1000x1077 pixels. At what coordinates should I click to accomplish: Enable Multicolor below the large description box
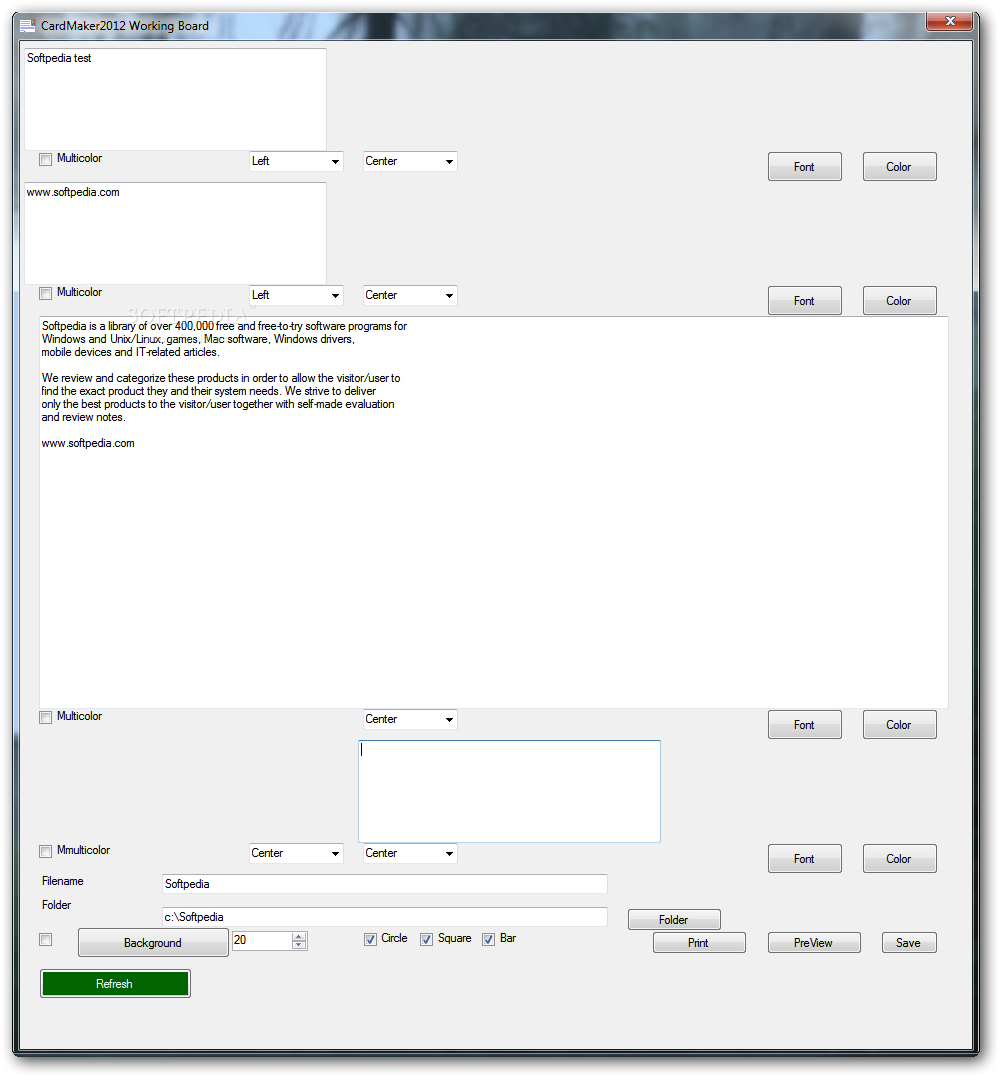[45, 717]
